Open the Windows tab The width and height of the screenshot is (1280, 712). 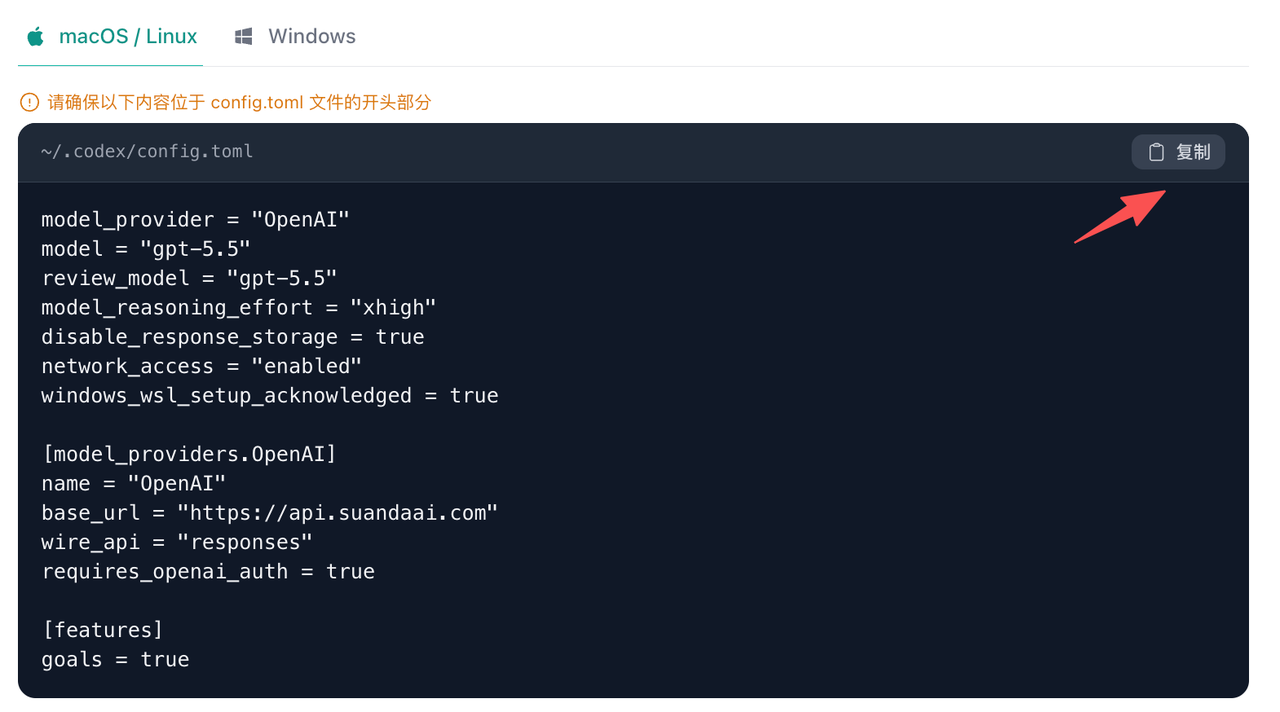(x=295, y=37)
